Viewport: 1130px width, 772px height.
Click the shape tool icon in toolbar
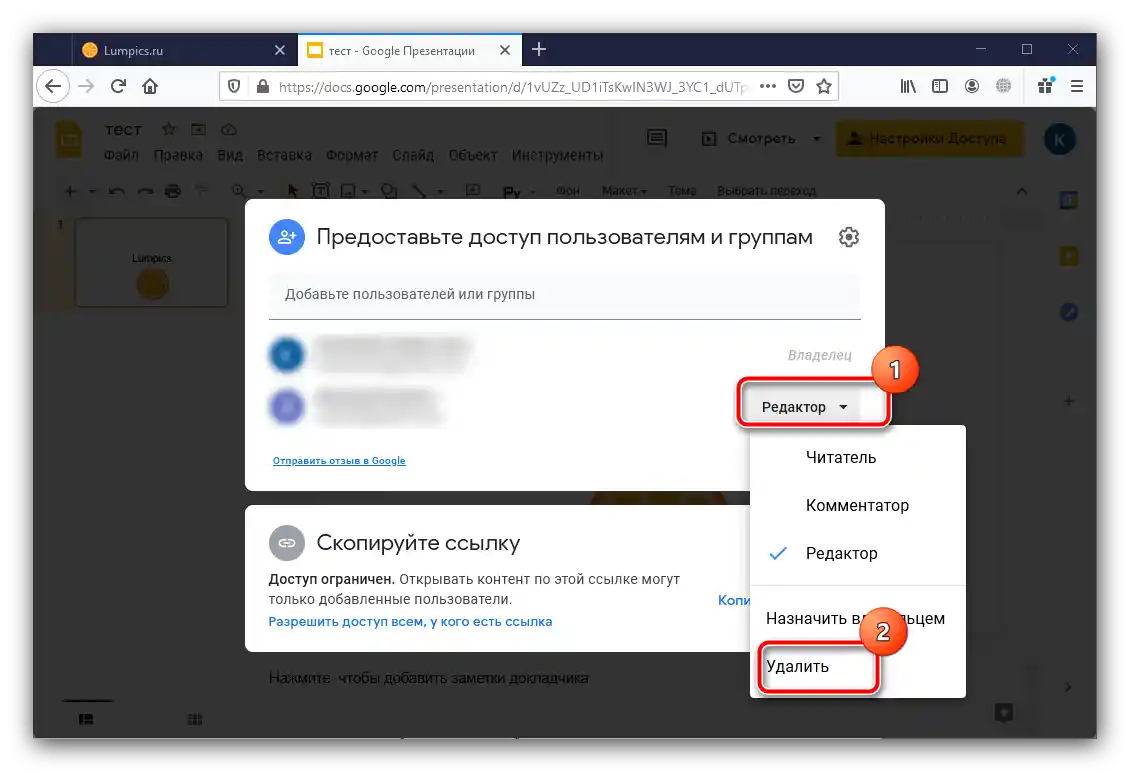coord(389,191)
